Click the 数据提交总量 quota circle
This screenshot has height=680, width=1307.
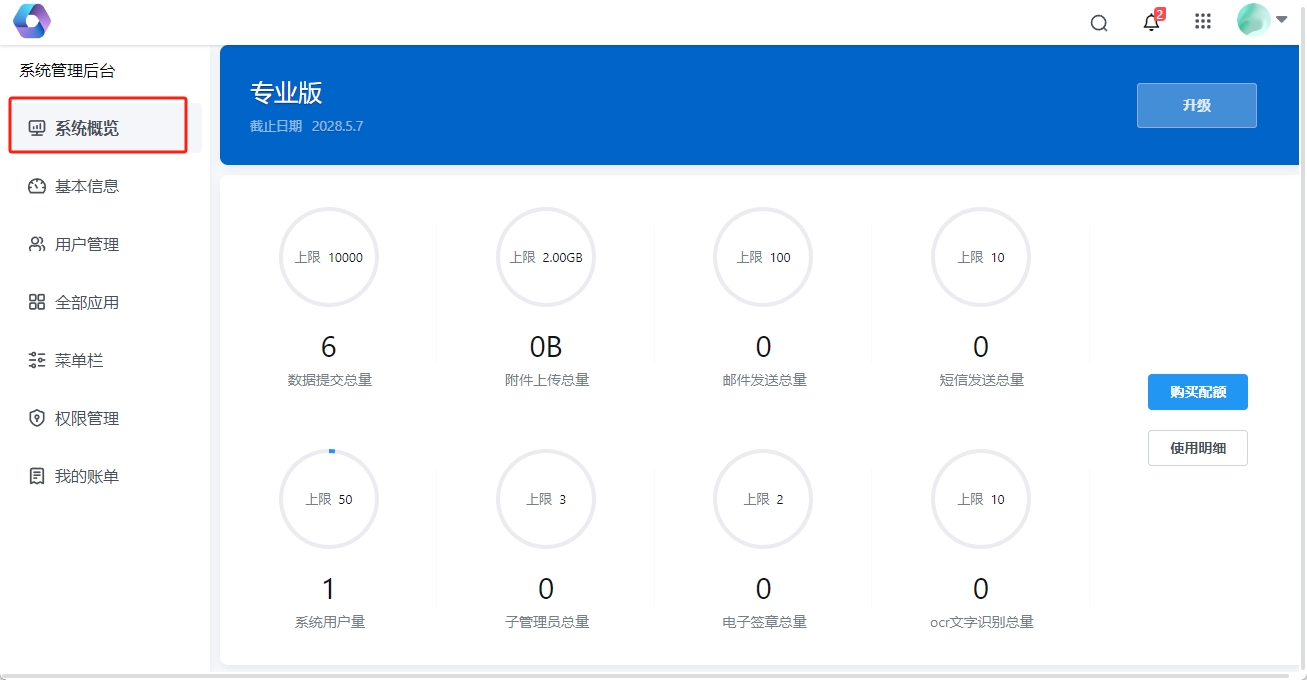329,257
